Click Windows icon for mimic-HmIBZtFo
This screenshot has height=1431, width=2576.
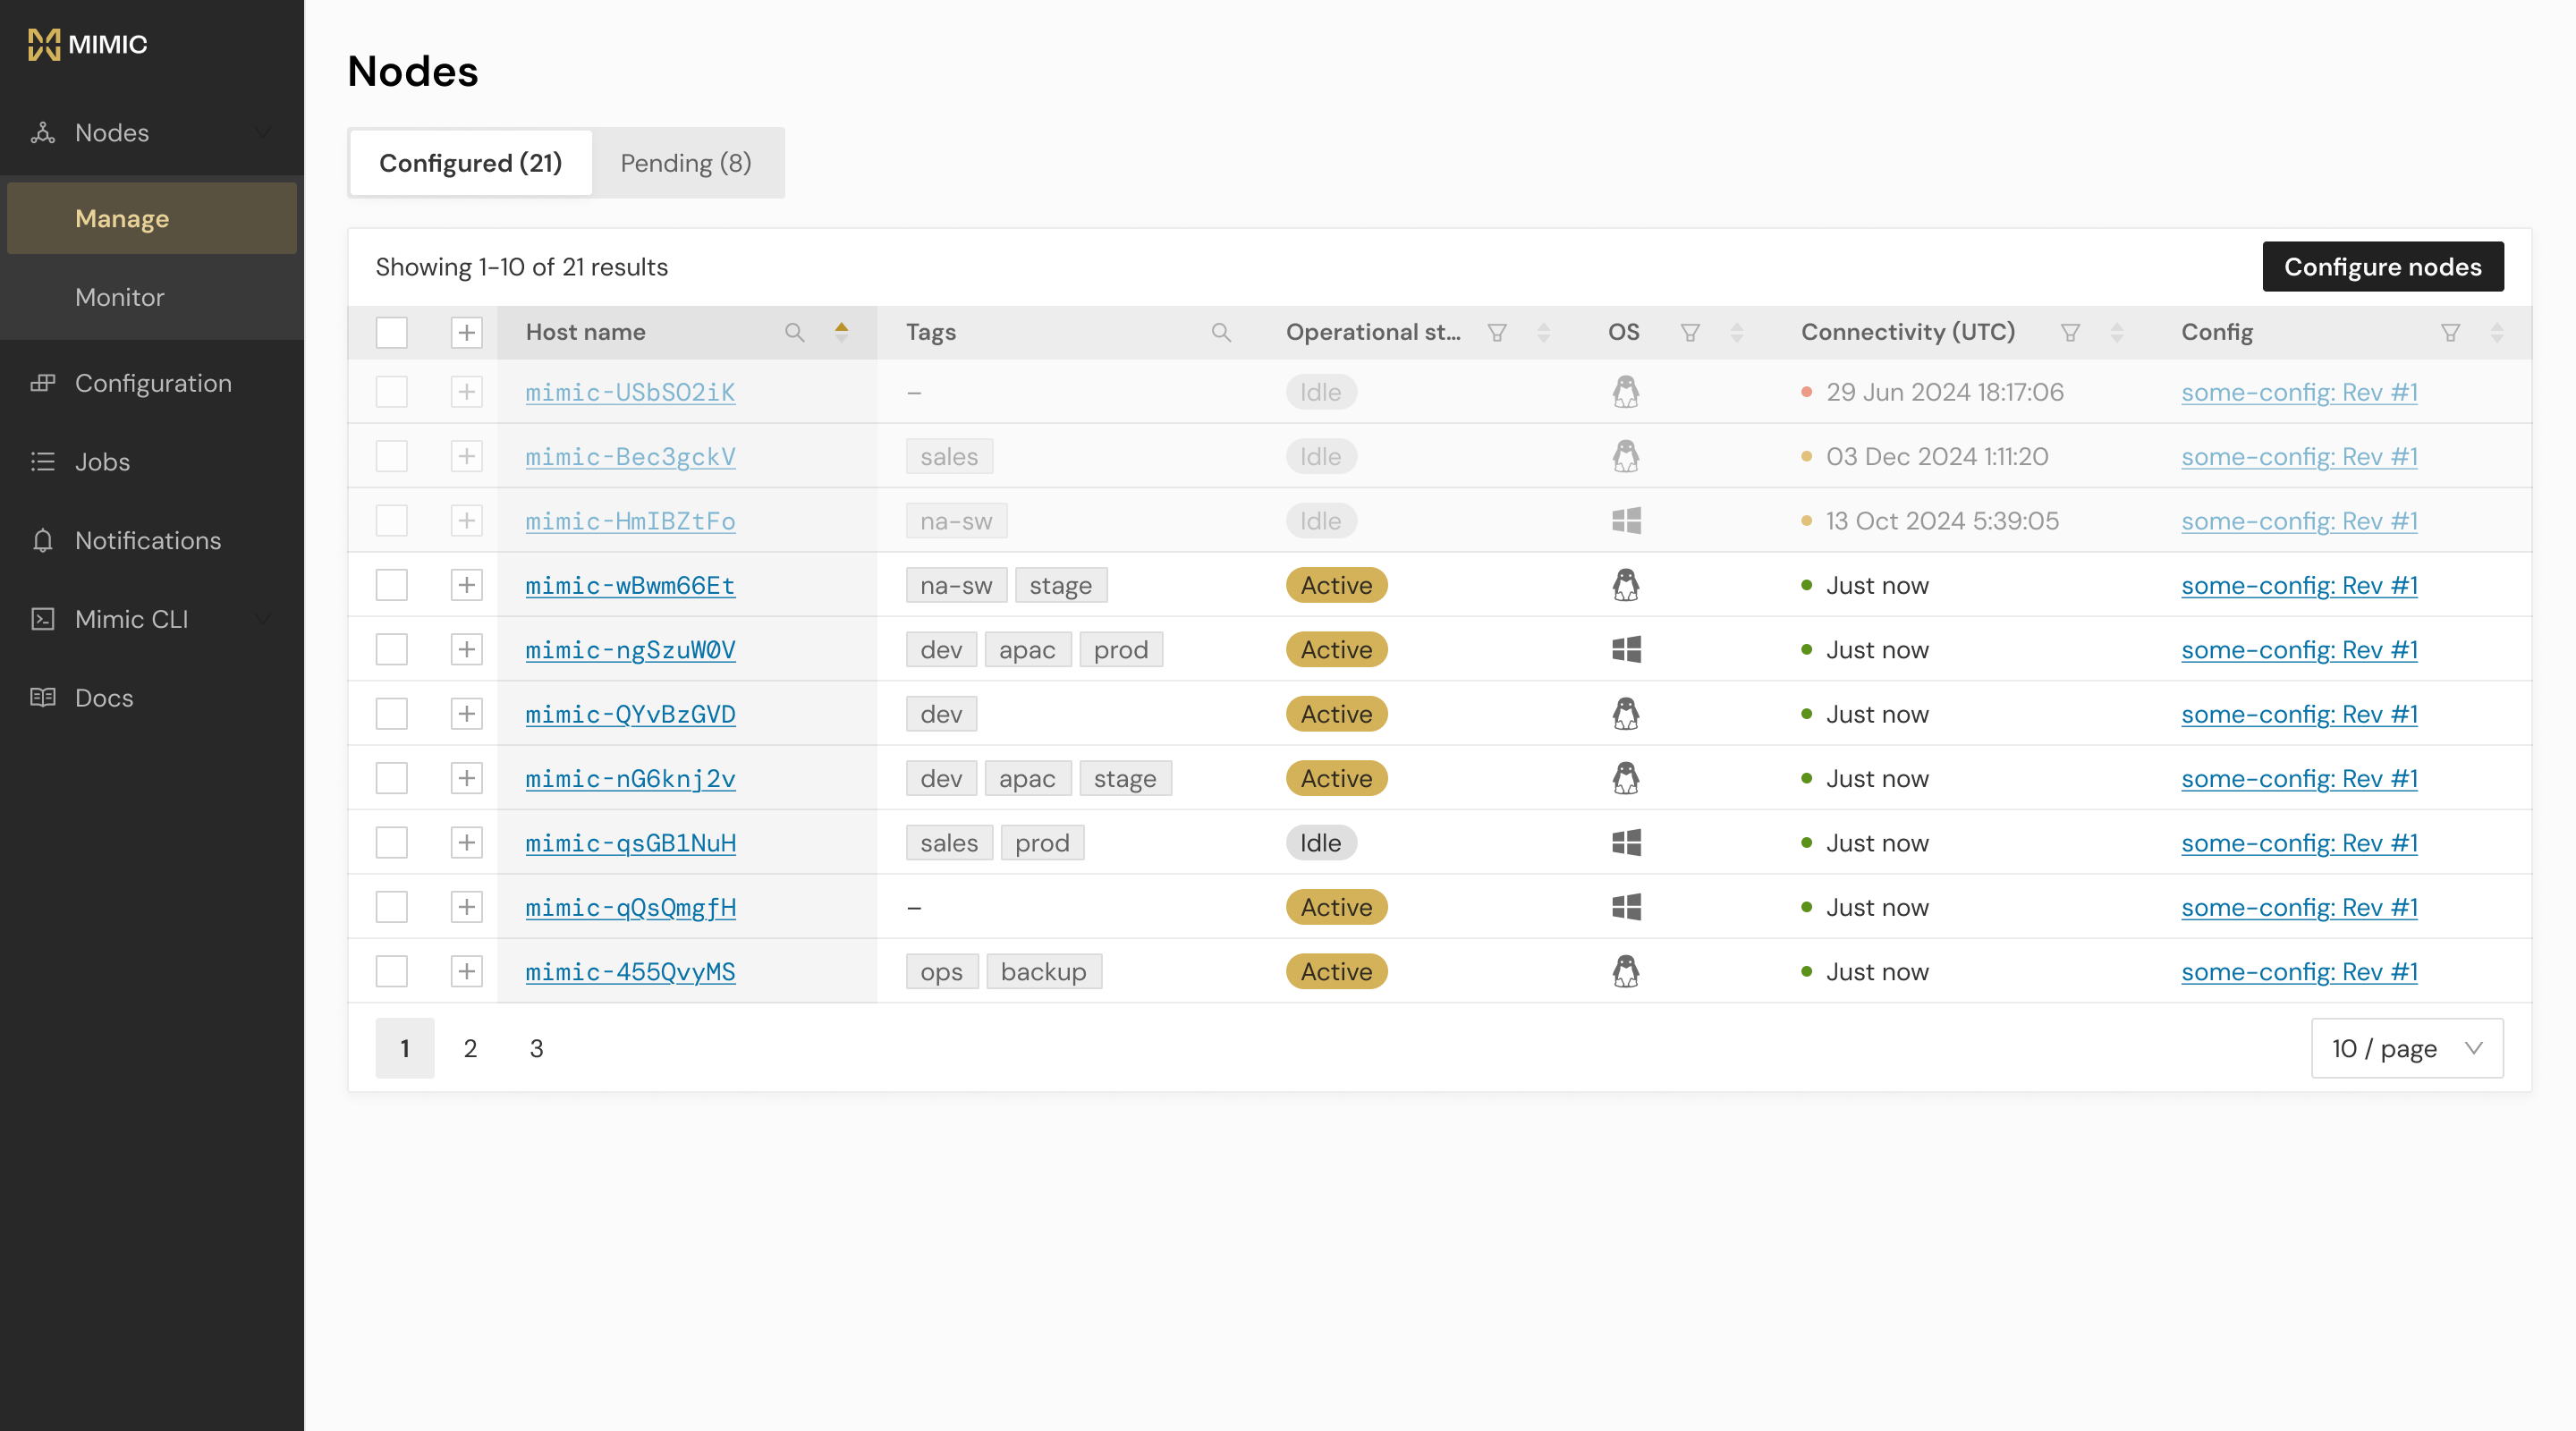1626,520
